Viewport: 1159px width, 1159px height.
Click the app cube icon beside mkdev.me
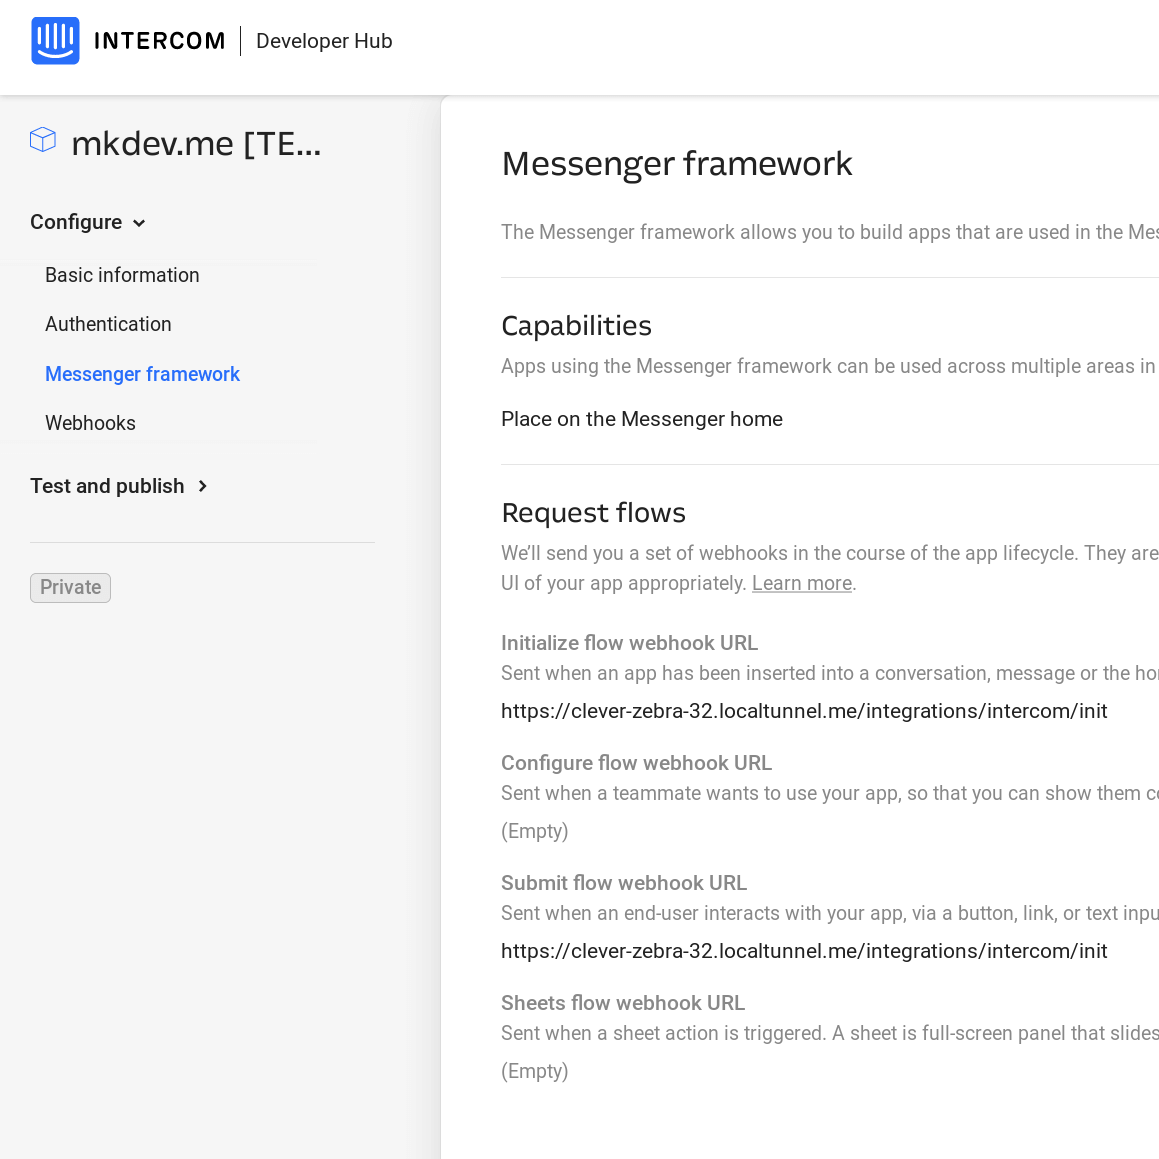click(43, 140)
